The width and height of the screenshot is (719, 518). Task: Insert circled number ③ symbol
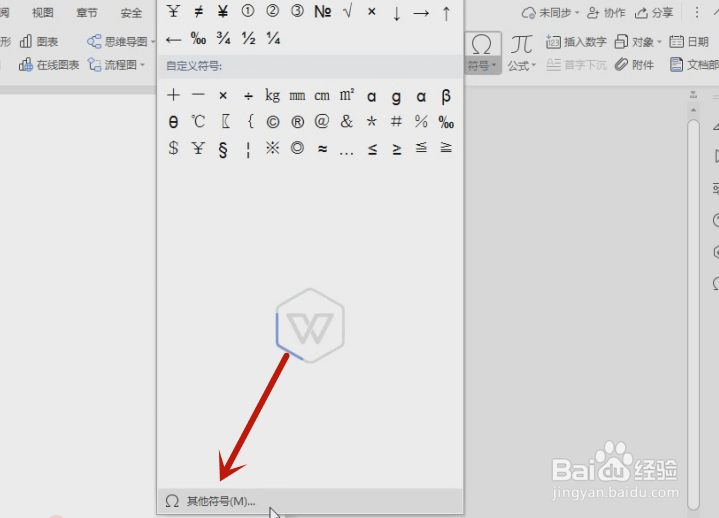tap(298, 11)
